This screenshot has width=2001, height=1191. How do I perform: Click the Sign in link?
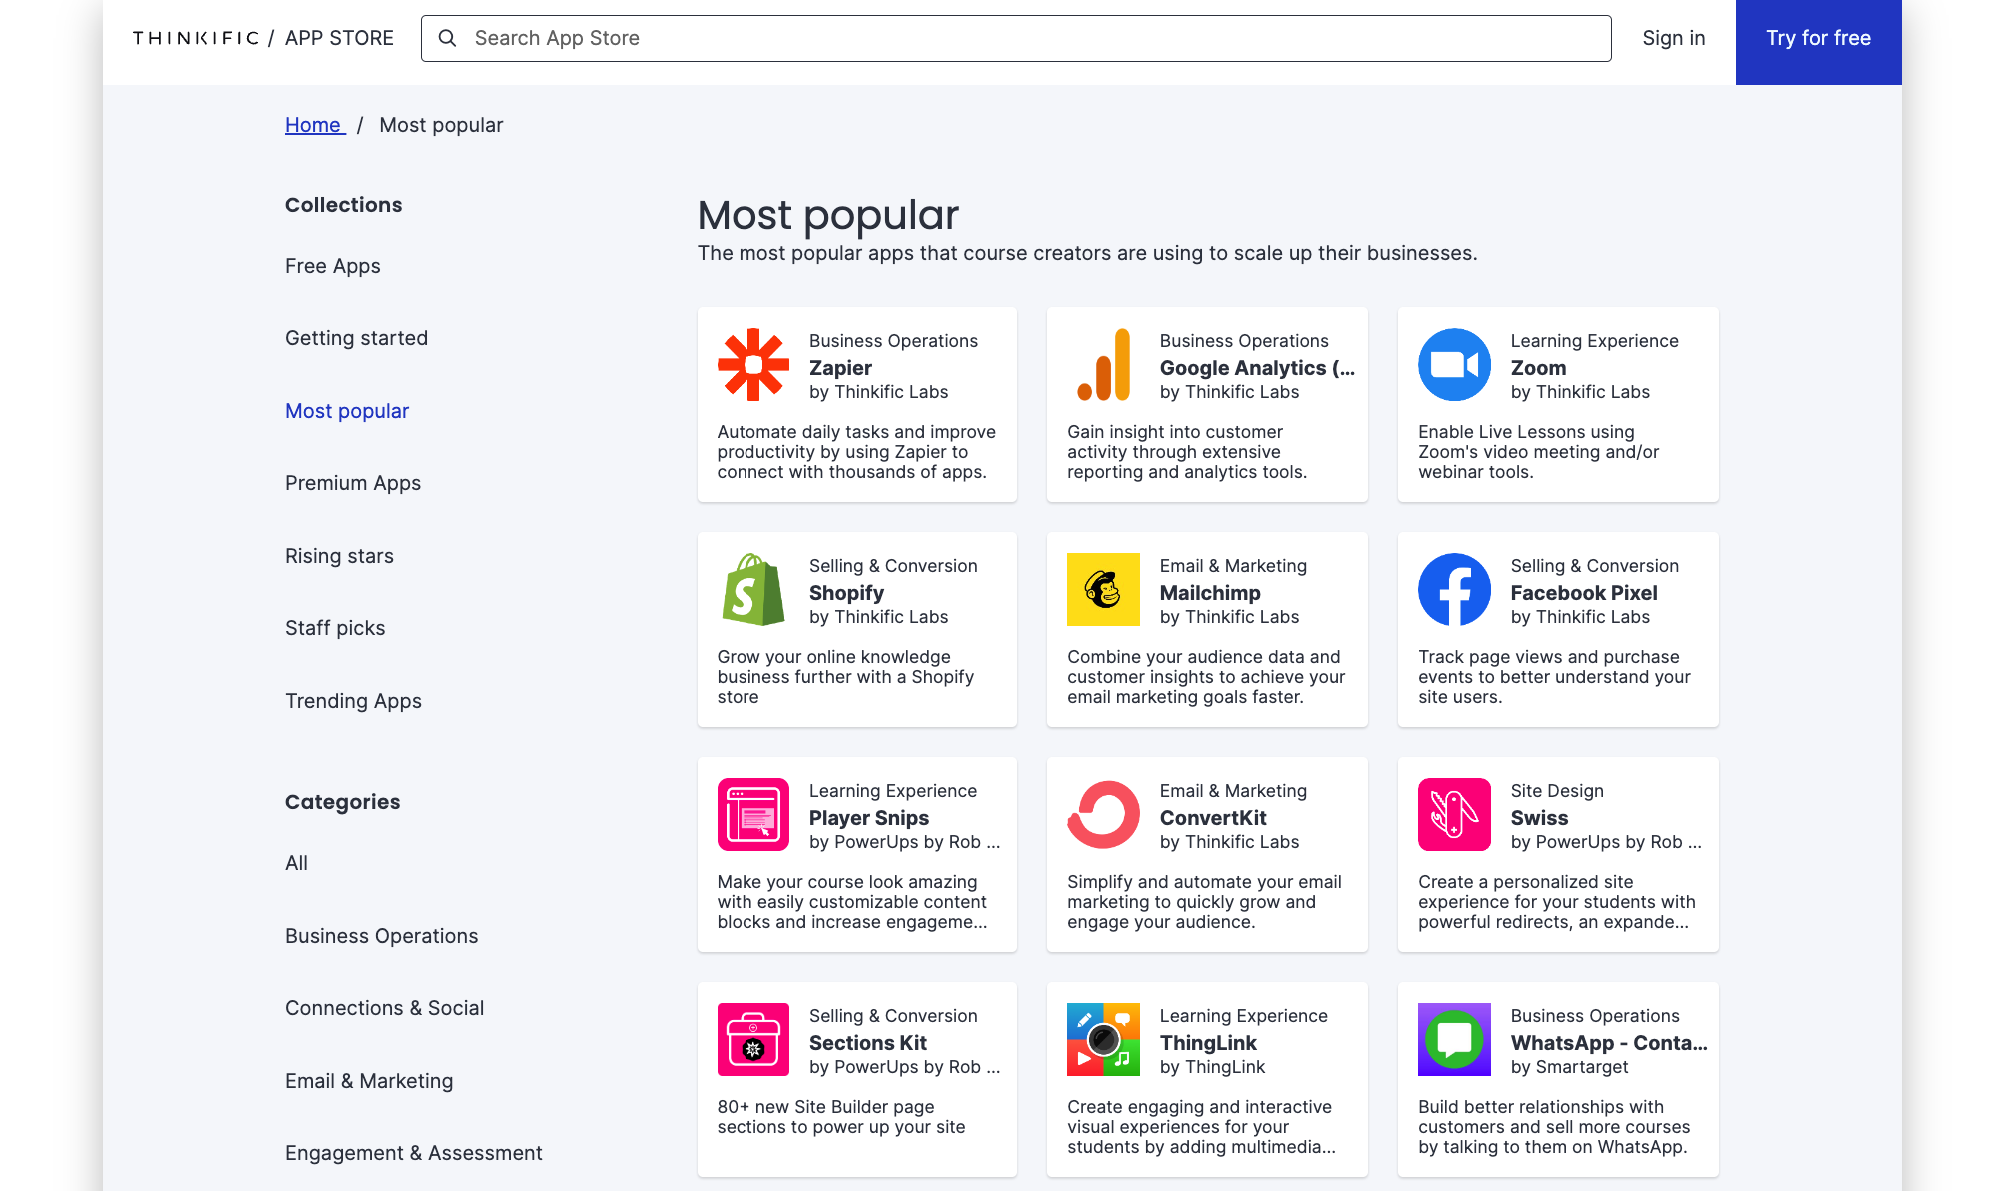tap(1674, 38)
